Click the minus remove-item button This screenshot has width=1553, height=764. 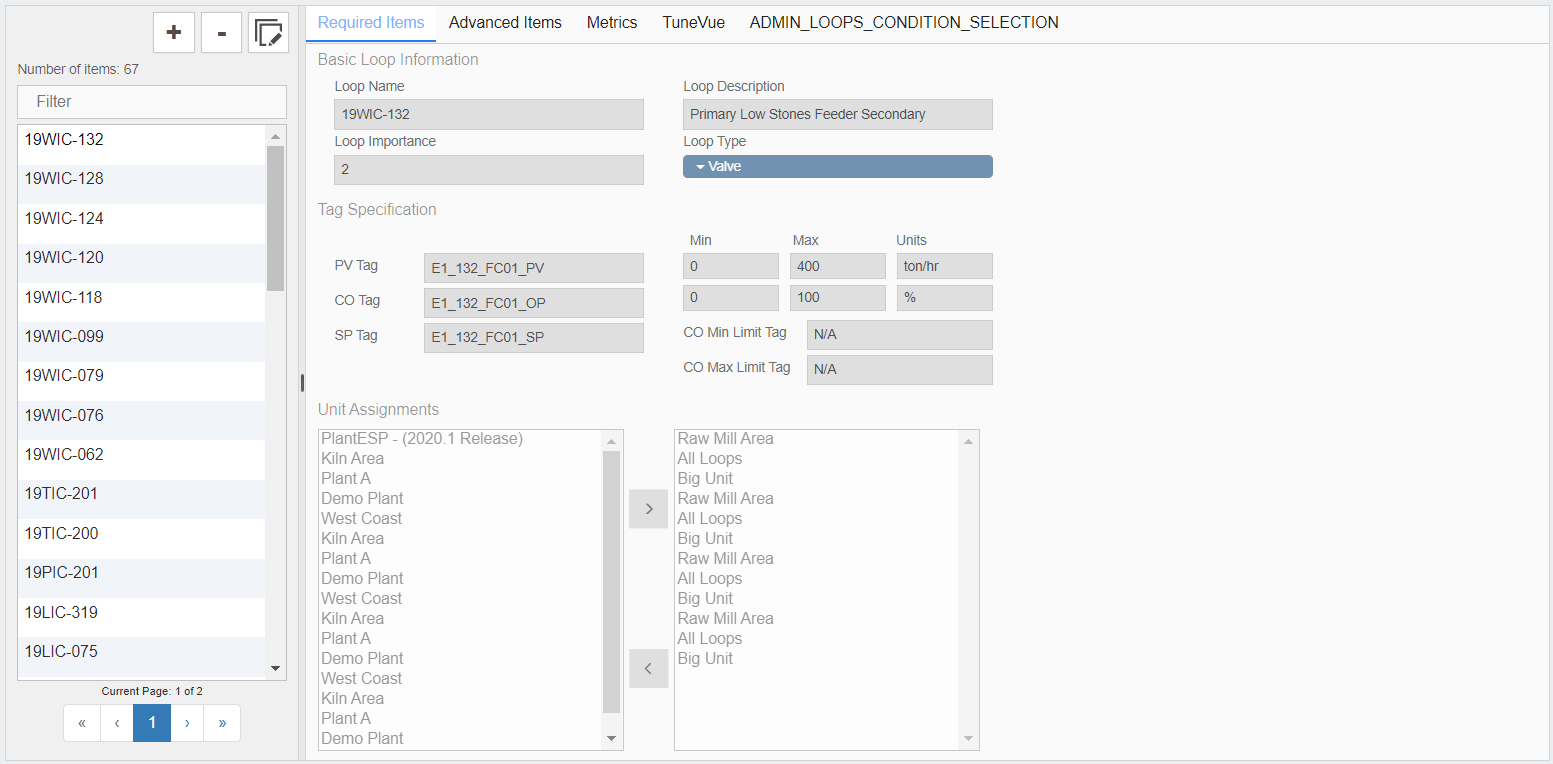click(x=222, y=33)
